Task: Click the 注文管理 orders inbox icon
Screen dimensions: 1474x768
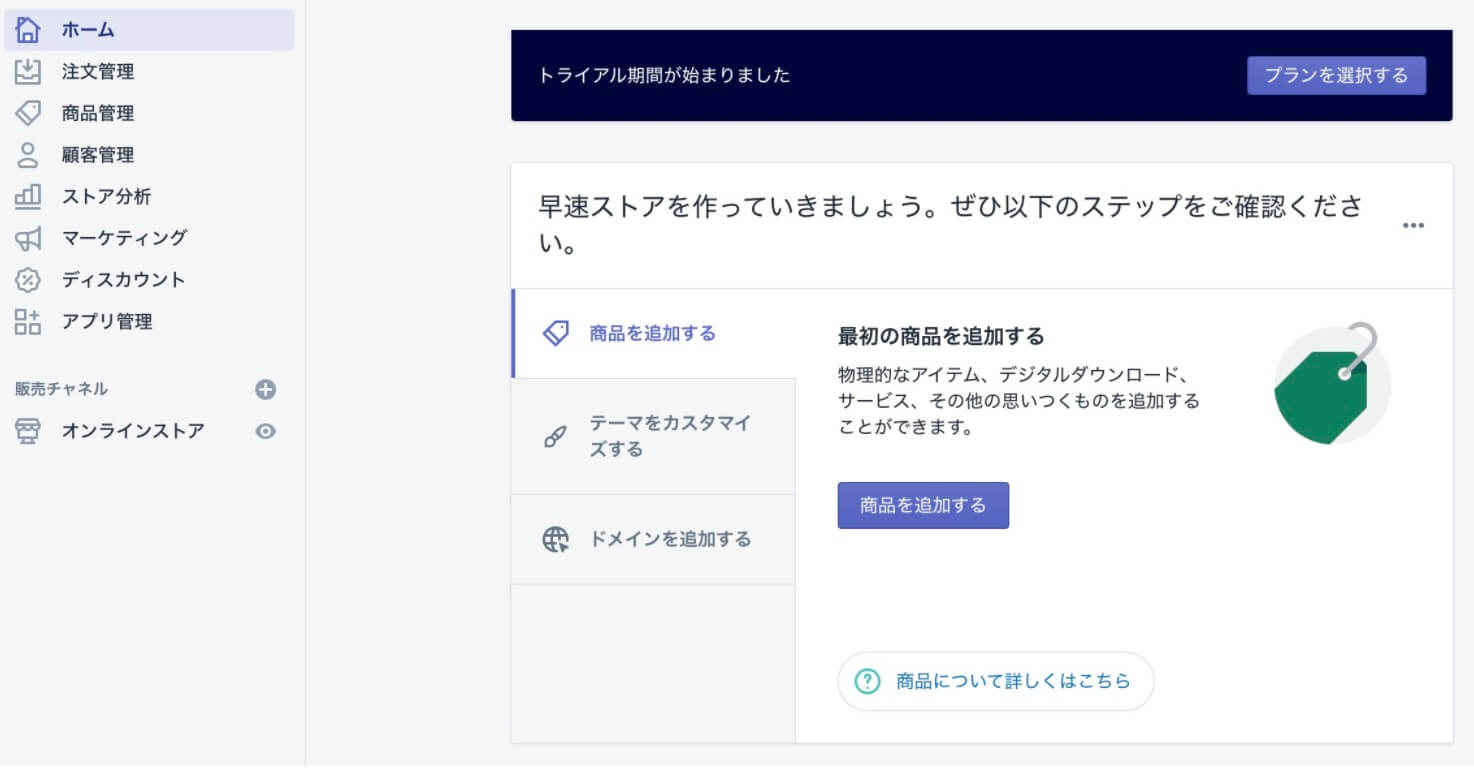Action: coord(28,72)
